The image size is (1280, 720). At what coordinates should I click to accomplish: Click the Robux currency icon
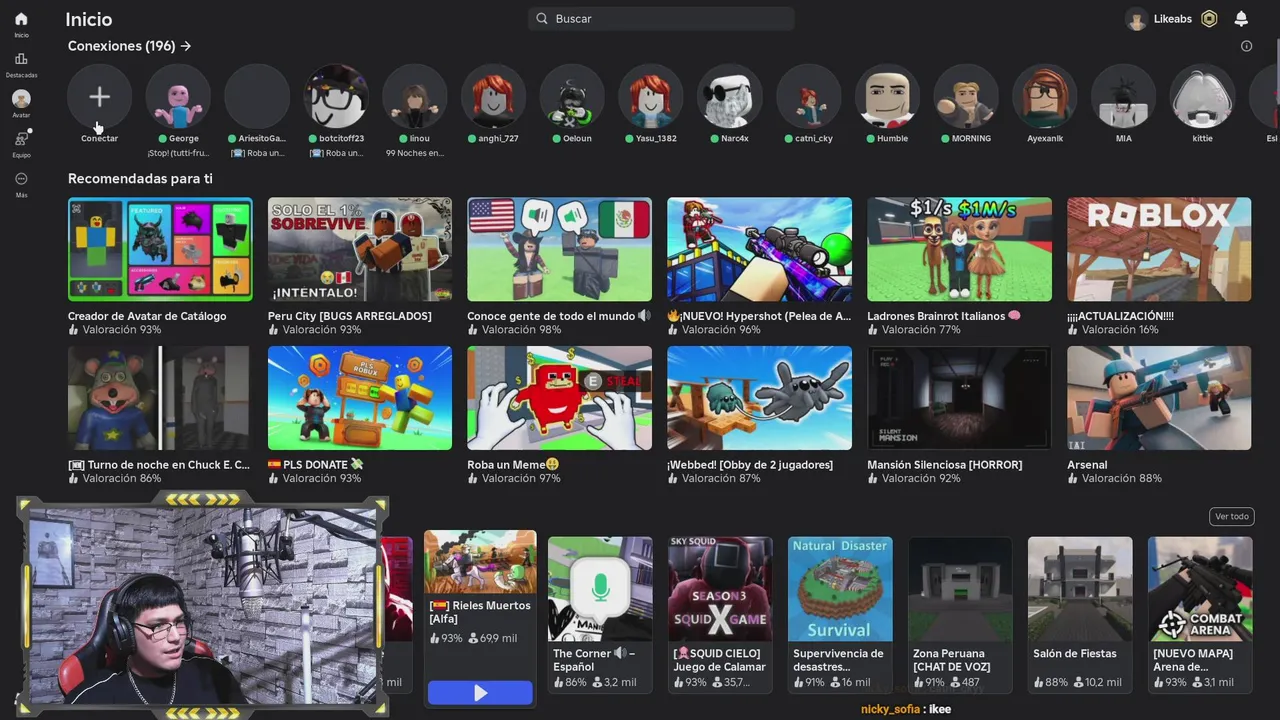coord(1209,19)
